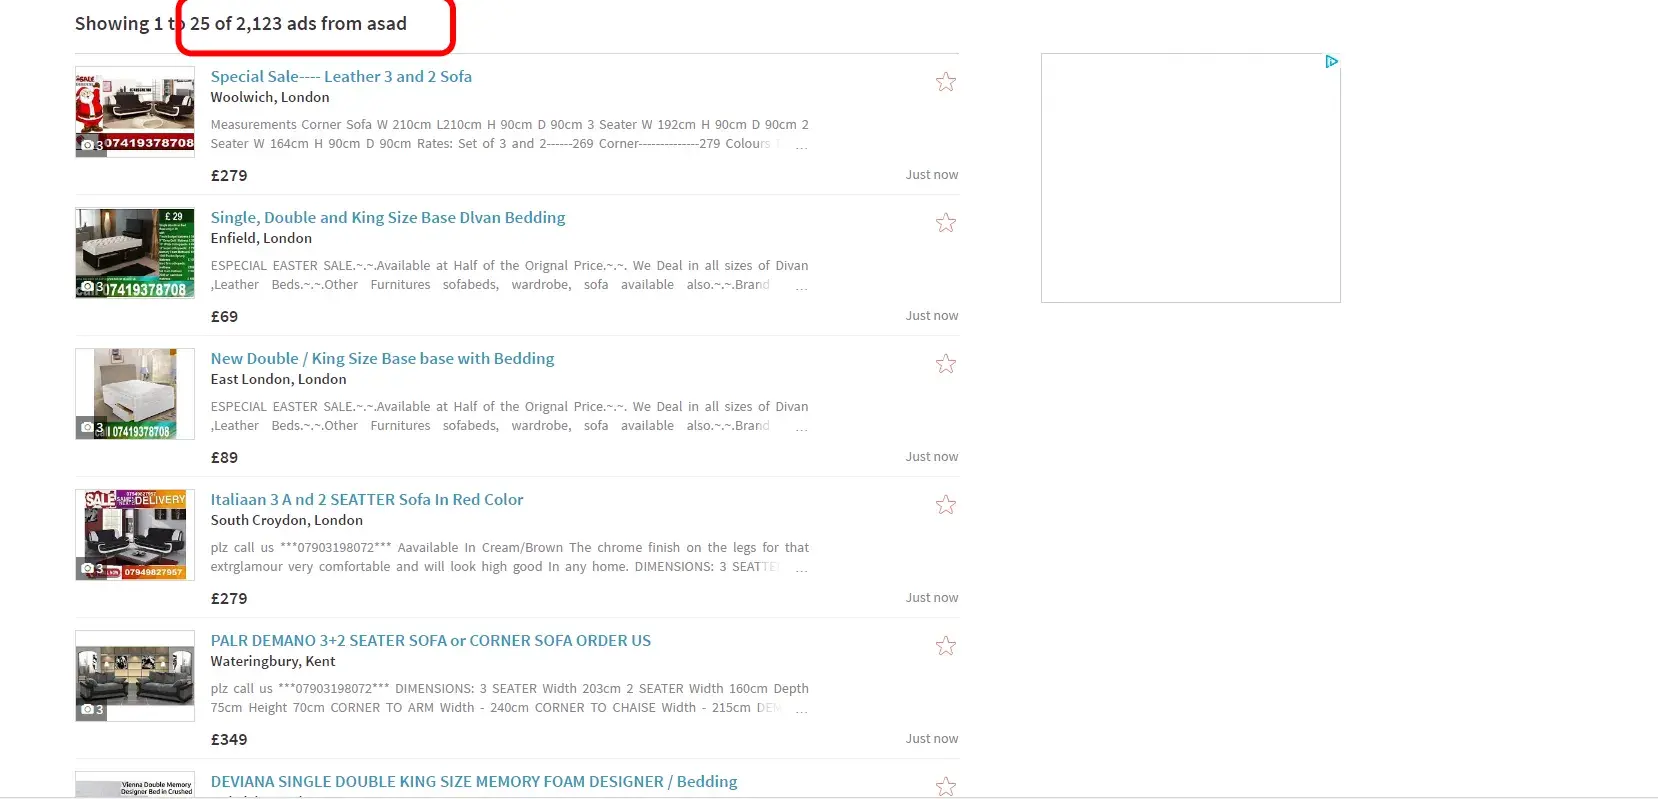Open Italiaan 3 A nd 2 SEATTER Sofa listing

[366, 500]
